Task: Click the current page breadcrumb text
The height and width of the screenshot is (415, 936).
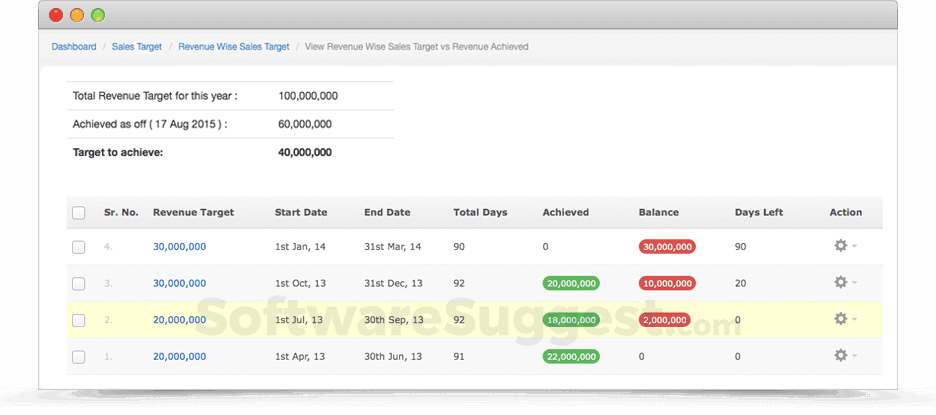Action: [x=417, y=47]
